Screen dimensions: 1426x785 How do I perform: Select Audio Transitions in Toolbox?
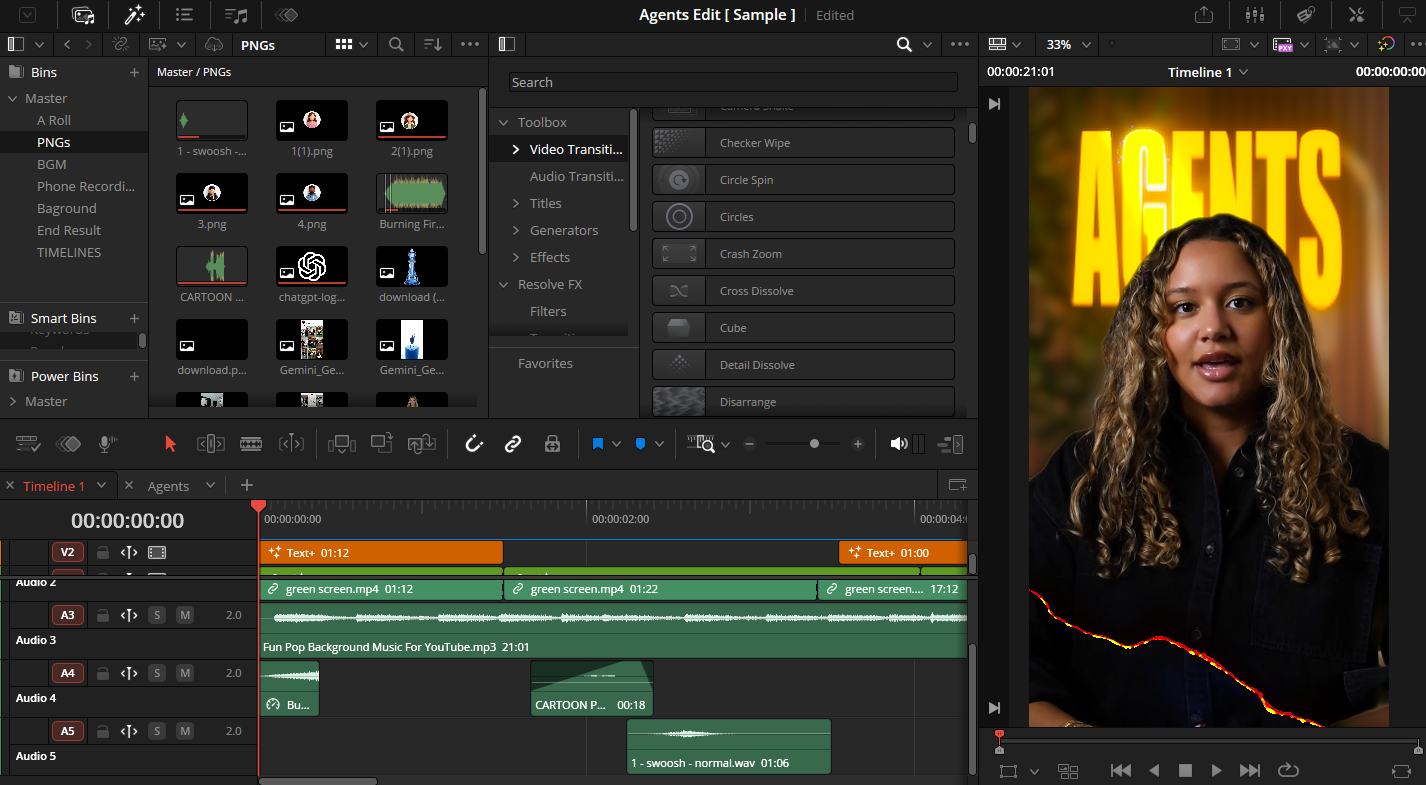coord(577,176)
